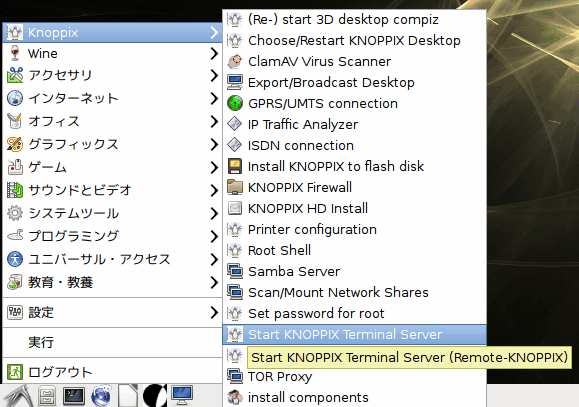Click the サウンドとビデオ film icon
Viewport: 579px width, 407px height.
click(x=15, y=190)
